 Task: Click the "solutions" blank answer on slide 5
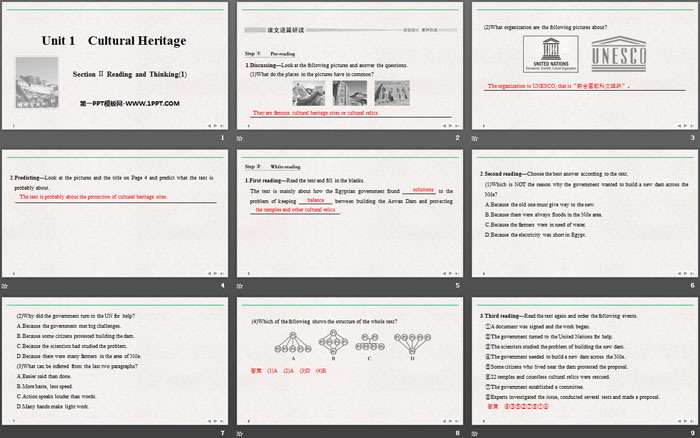click(x=423, y=189)
